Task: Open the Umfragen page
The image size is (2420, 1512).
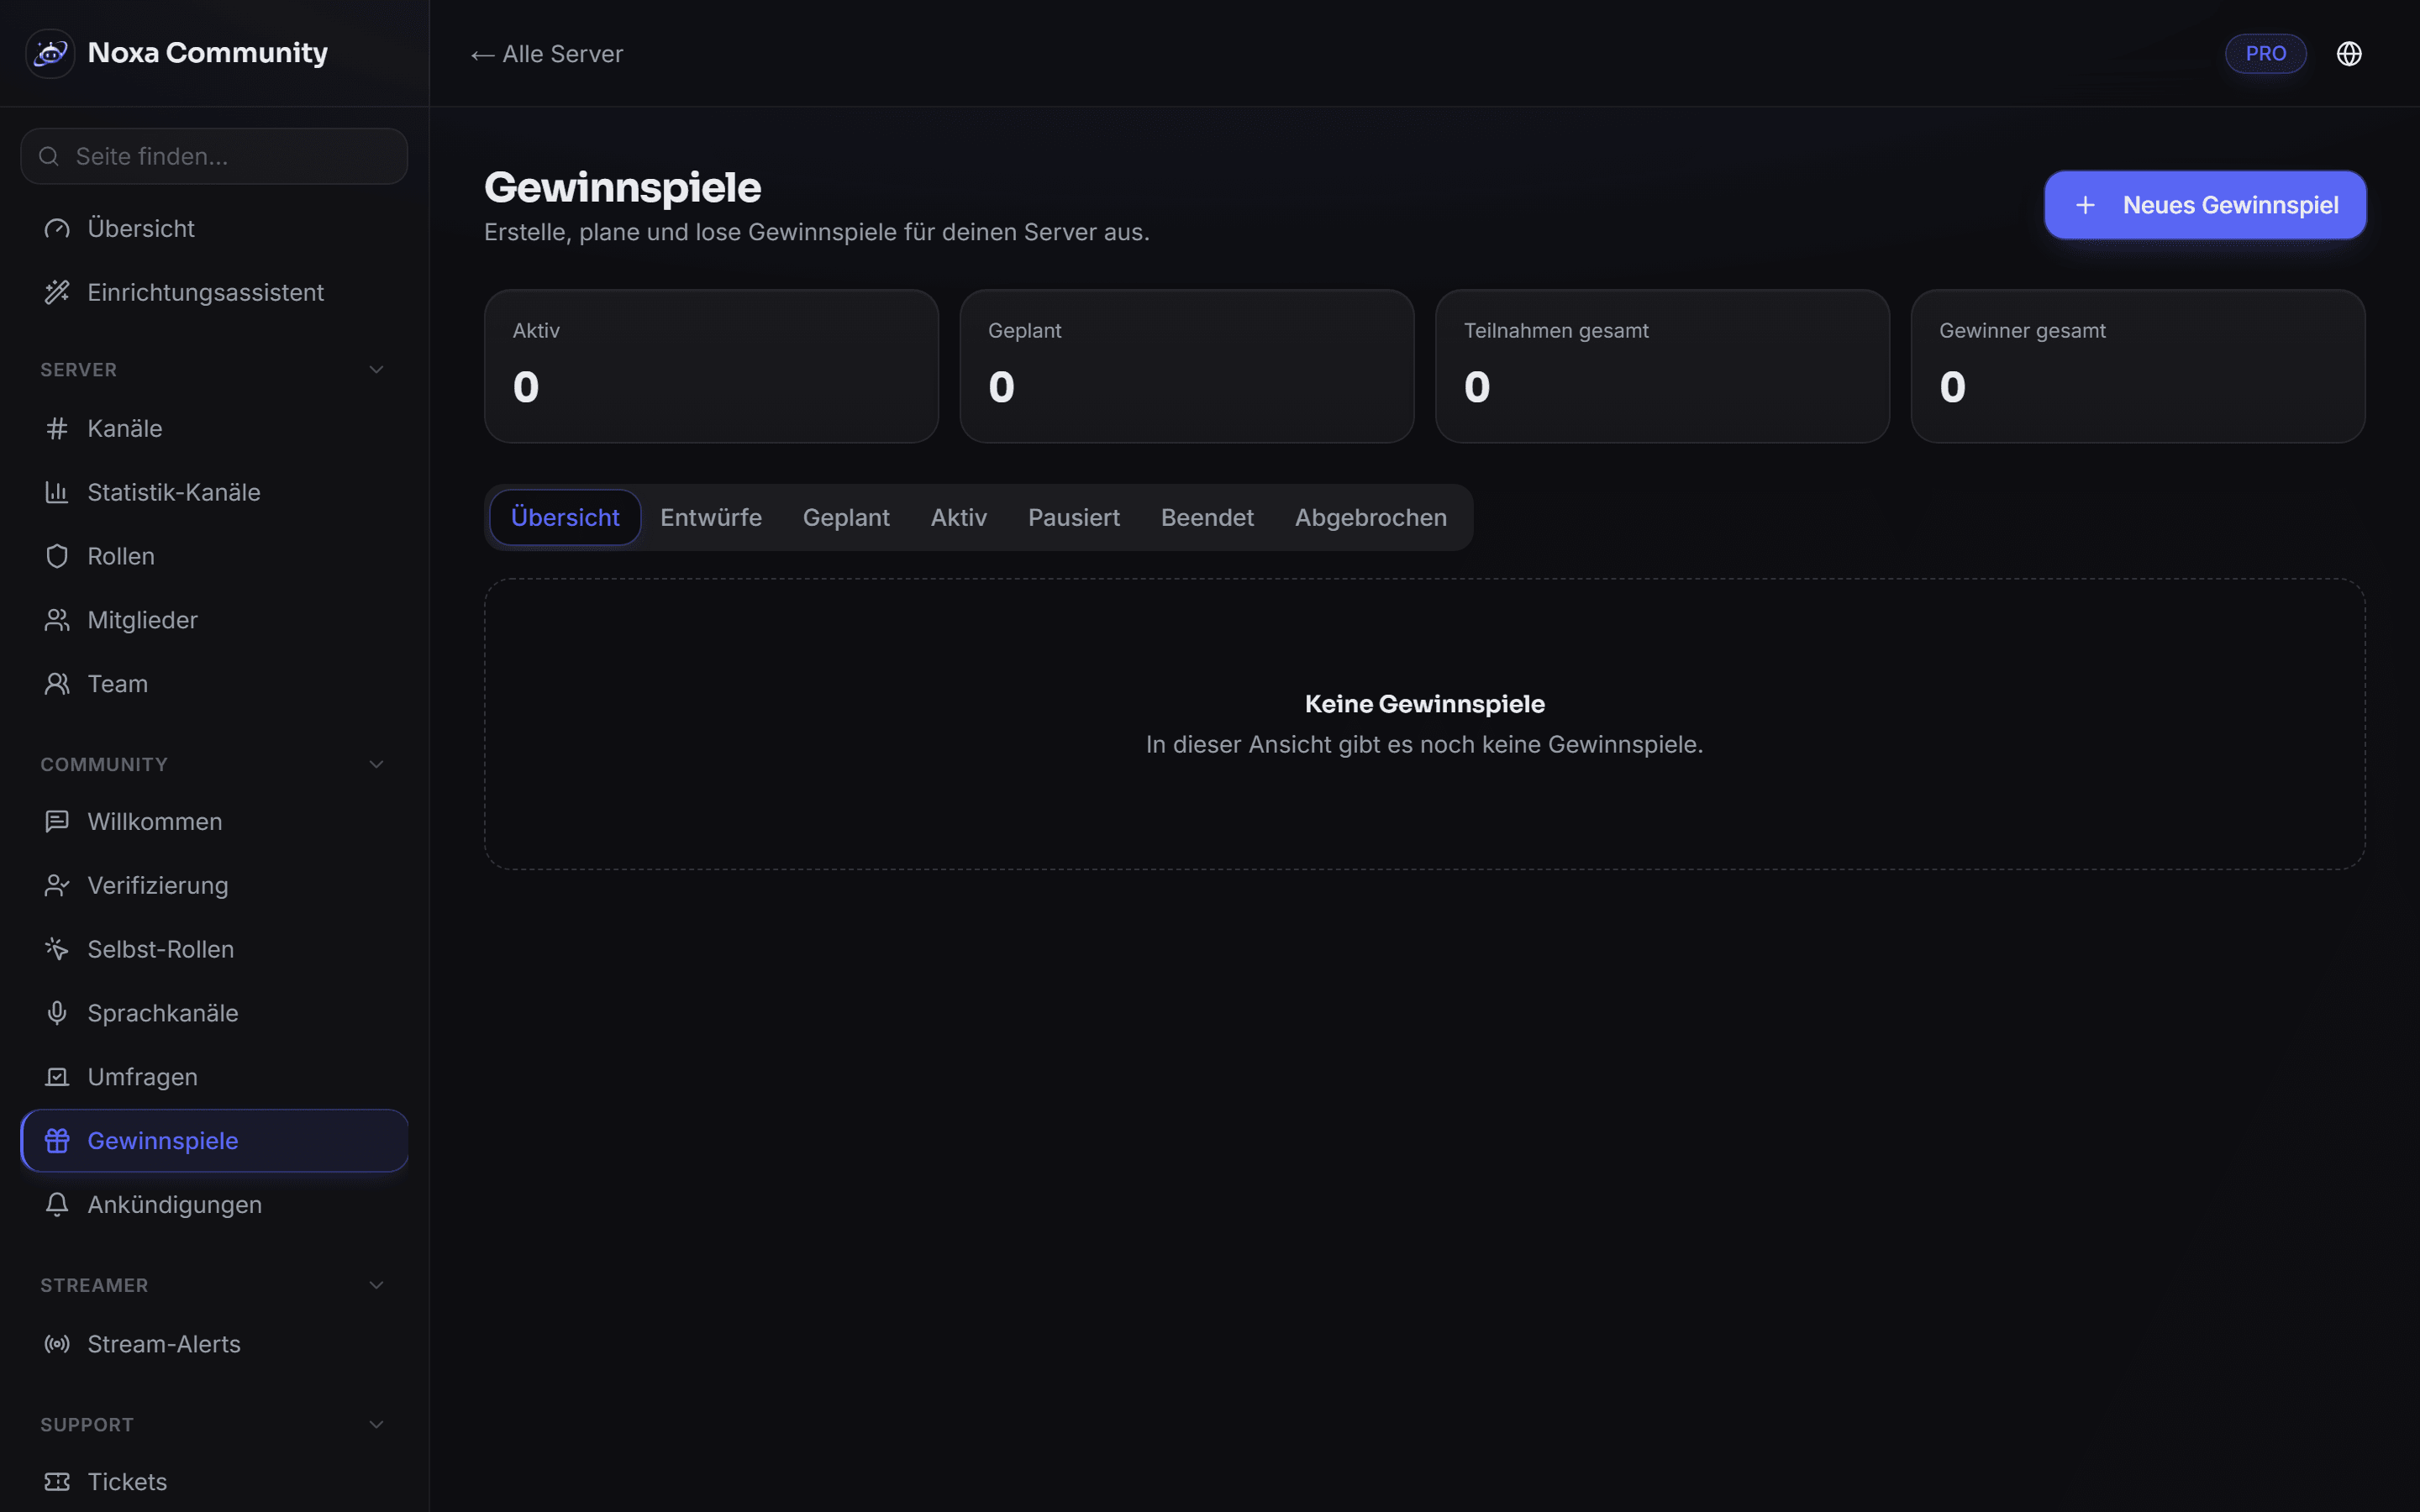Action: click(214, 1077)
